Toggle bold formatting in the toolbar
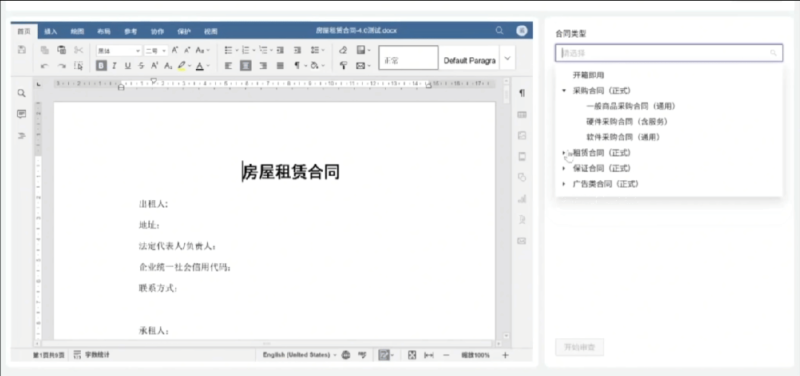Image resolution: width=800 pixels, height=376 pixels. tap(101, 66)
